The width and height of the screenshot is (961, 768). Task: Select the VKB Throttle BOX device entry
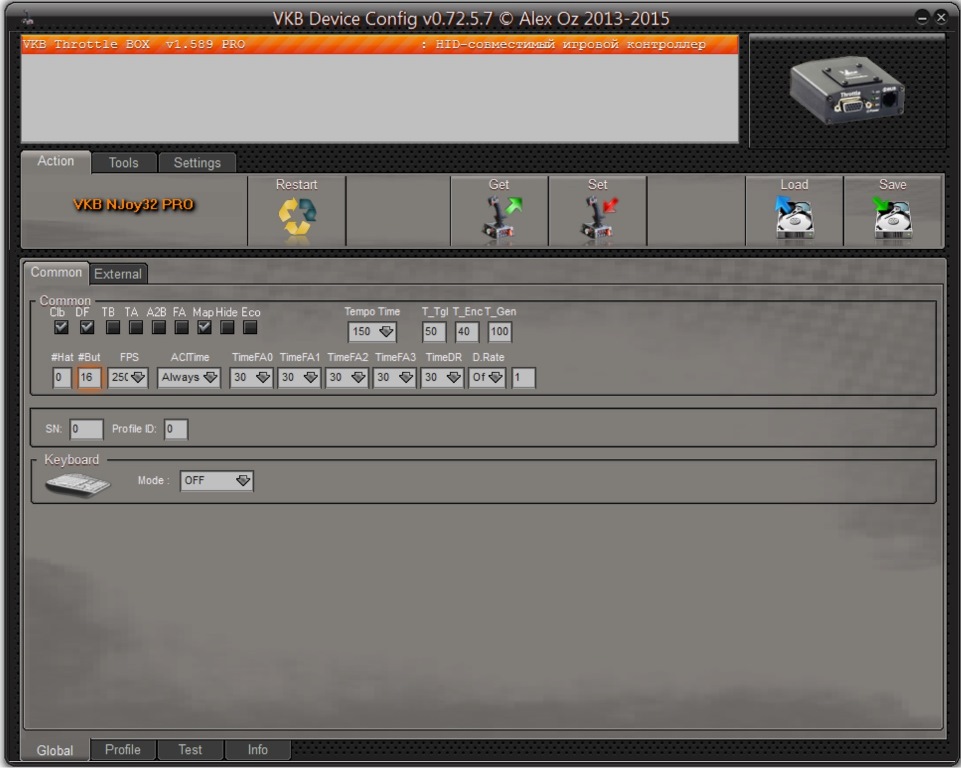tap(379, 45)
